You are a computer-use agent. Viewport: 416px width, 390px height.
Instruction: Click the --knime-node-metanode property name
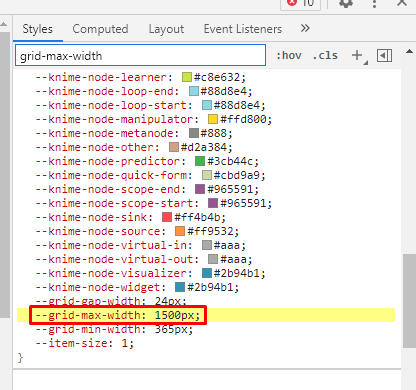(x=104, y=133)
